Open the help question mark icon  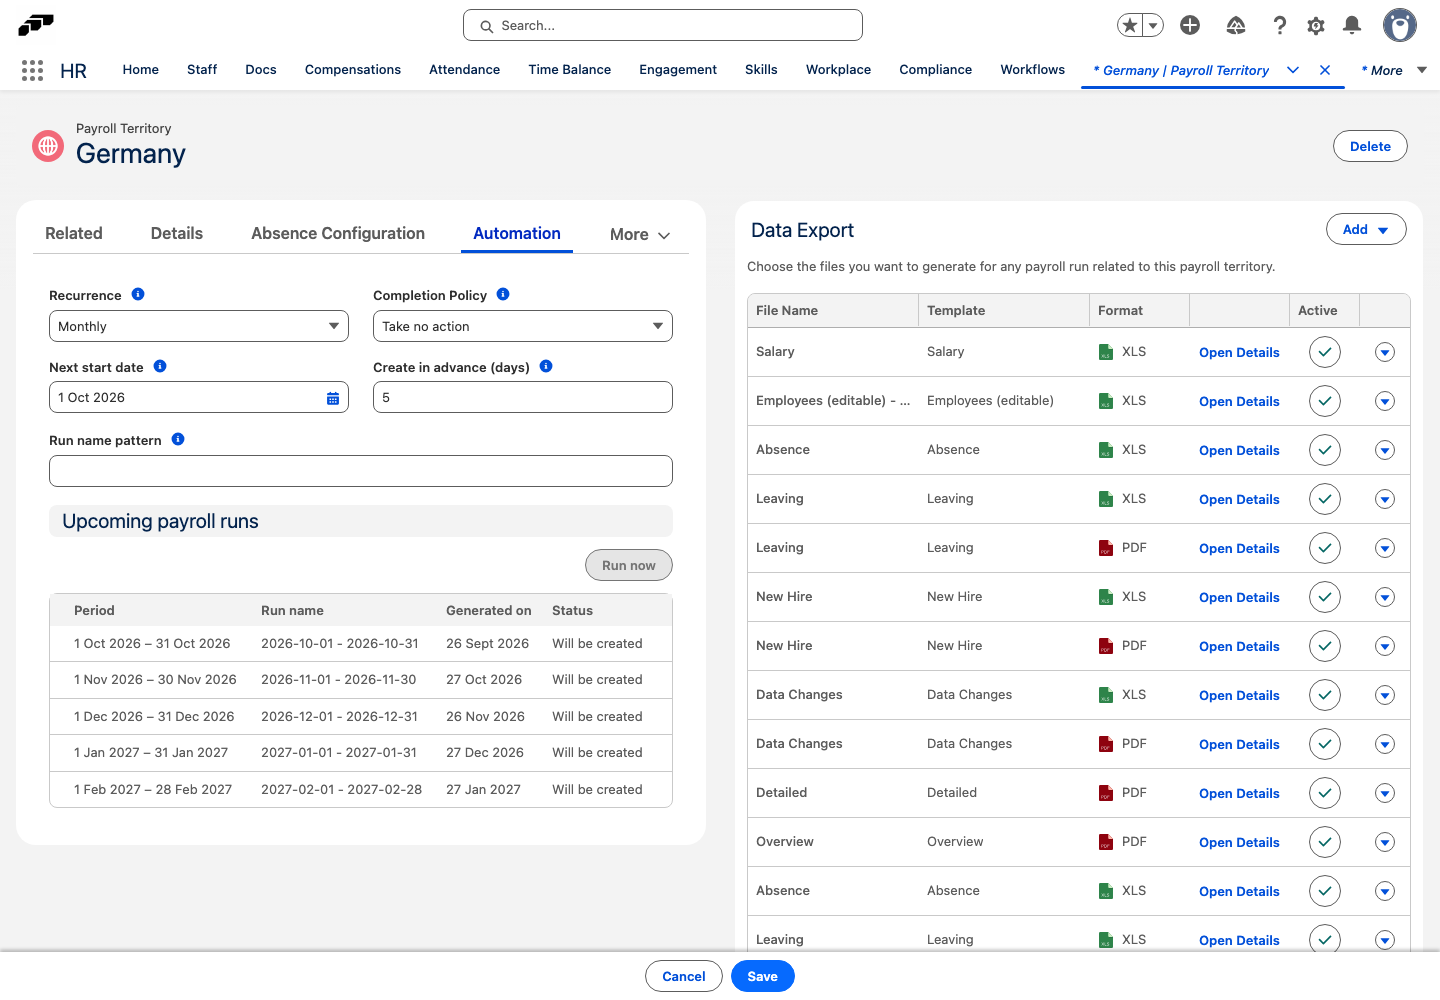1279,25
